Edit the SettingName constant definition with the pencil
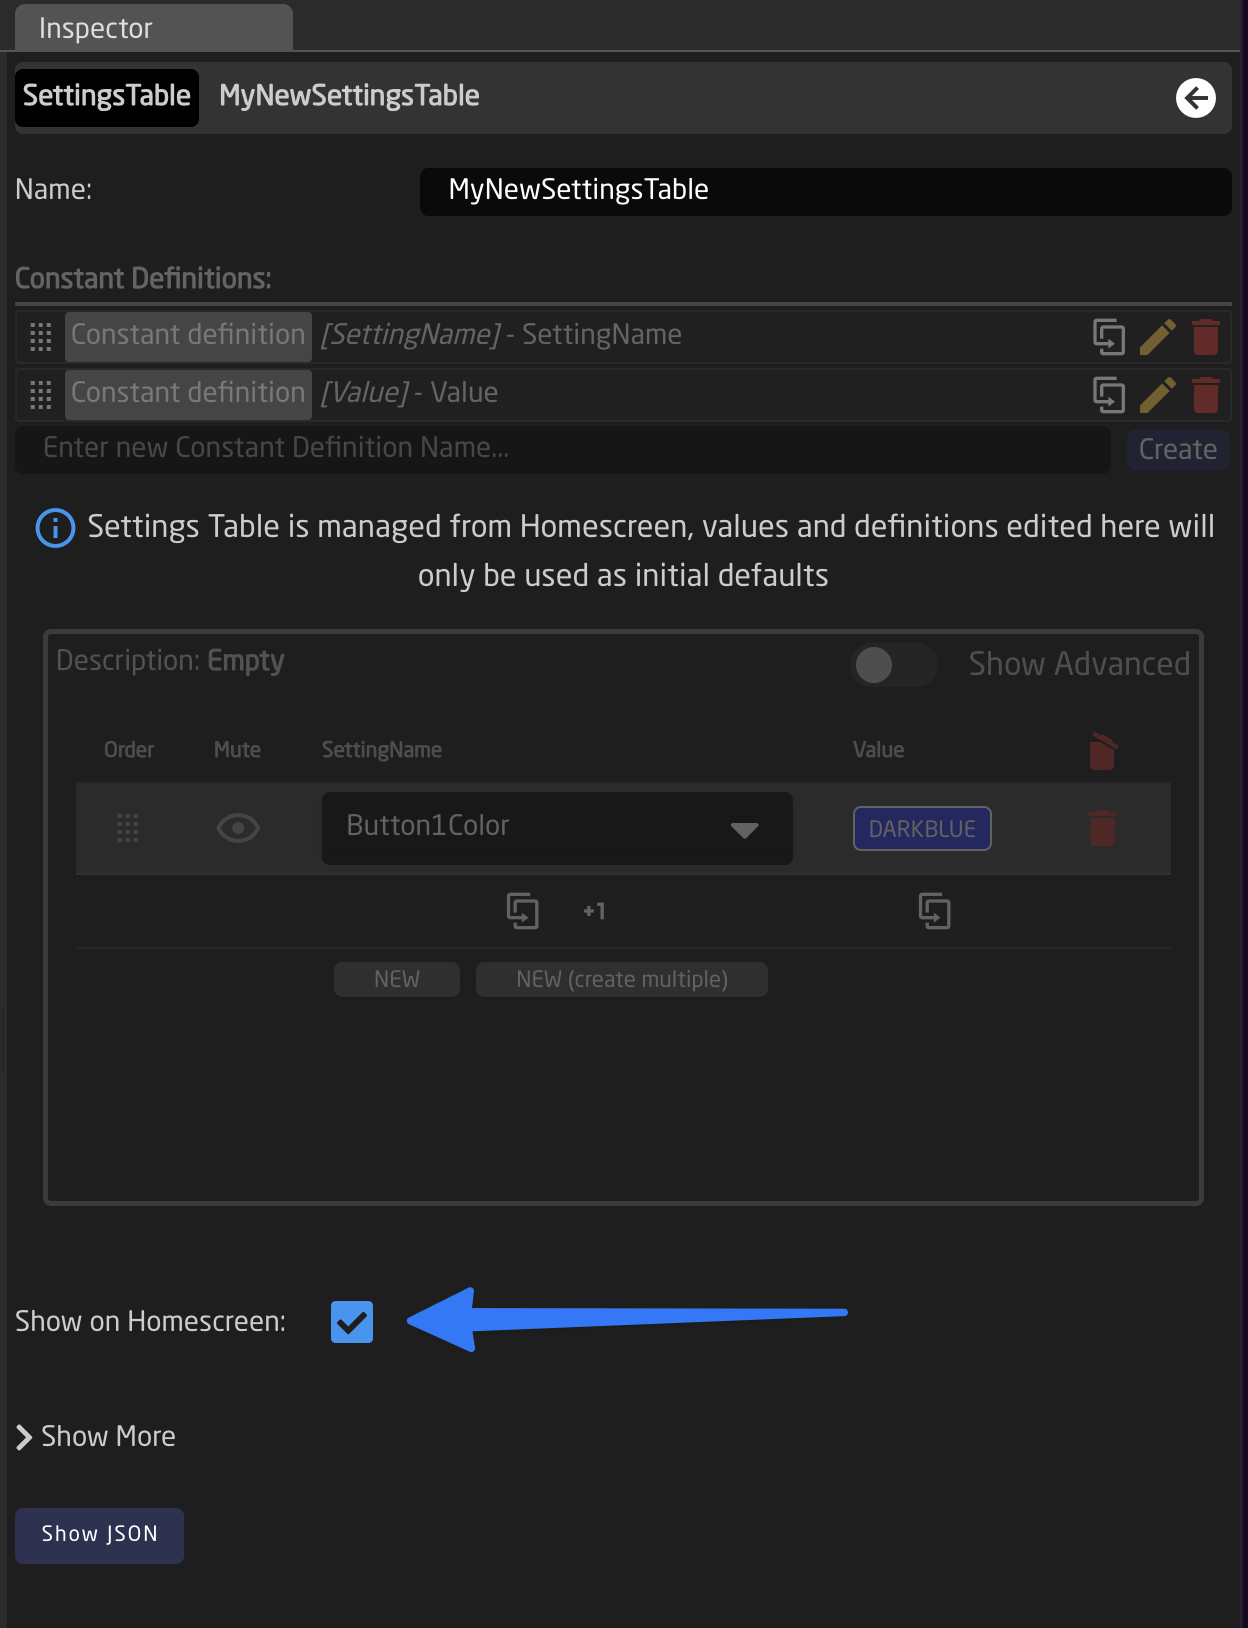 tap(1157, 337)
